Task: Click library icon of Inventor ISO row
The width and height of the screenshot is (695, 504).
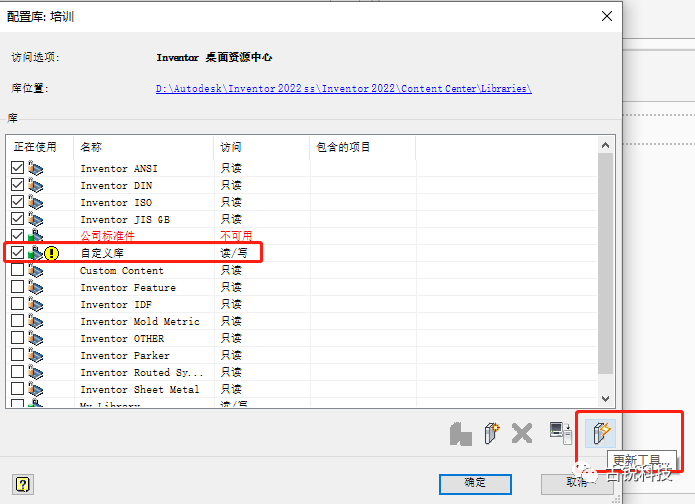Action: (x=35, y=202)
